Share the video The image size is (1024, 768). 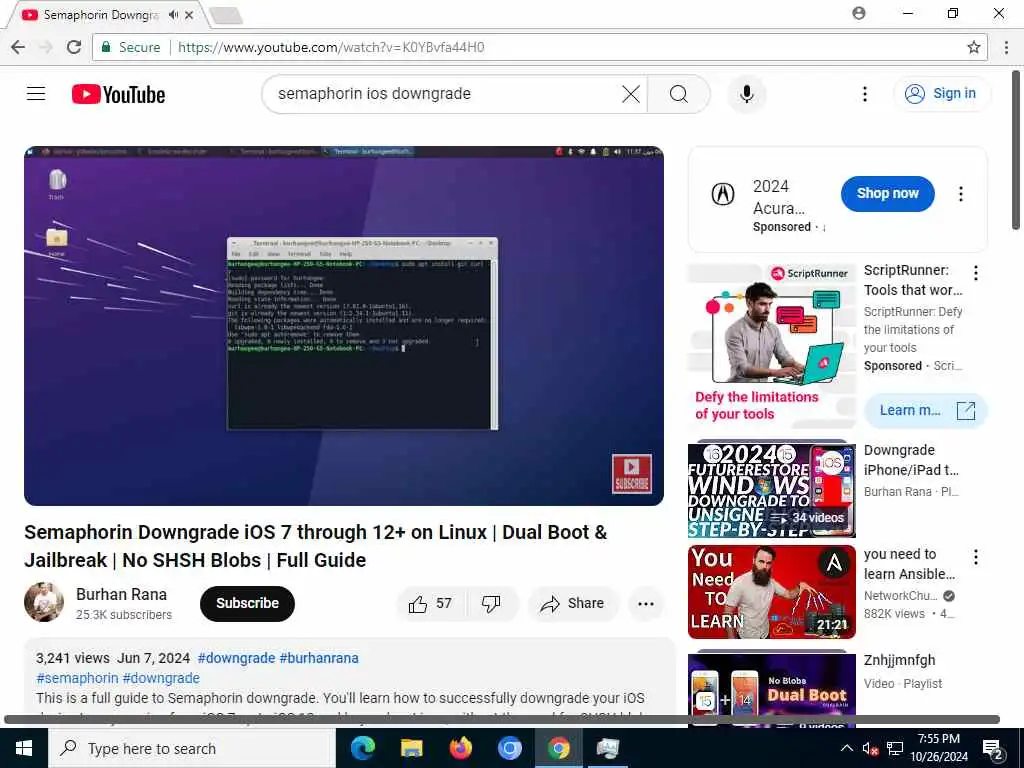573,603
